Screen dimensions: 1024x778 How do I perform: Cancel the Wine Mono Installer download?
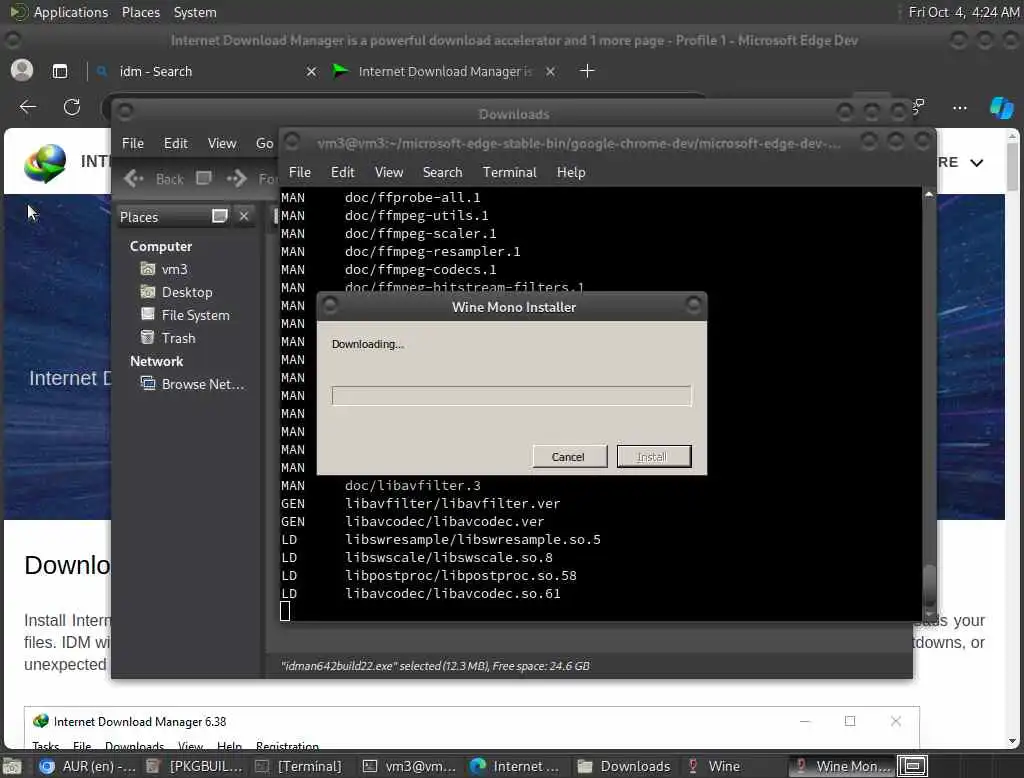coord(569,457)
